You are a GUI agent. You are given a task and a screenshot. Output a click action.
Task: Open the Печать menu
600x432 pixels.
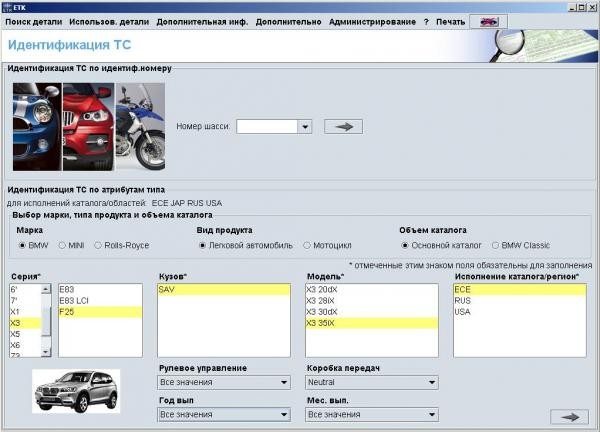(450, 22)
